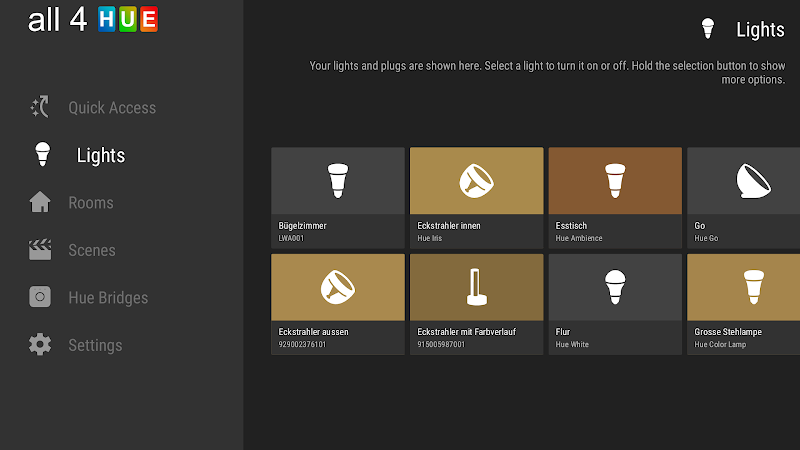Toggle Eckstrahler mit Farbverlauf via its name
The image size is (800, 450).
[466, 332]
